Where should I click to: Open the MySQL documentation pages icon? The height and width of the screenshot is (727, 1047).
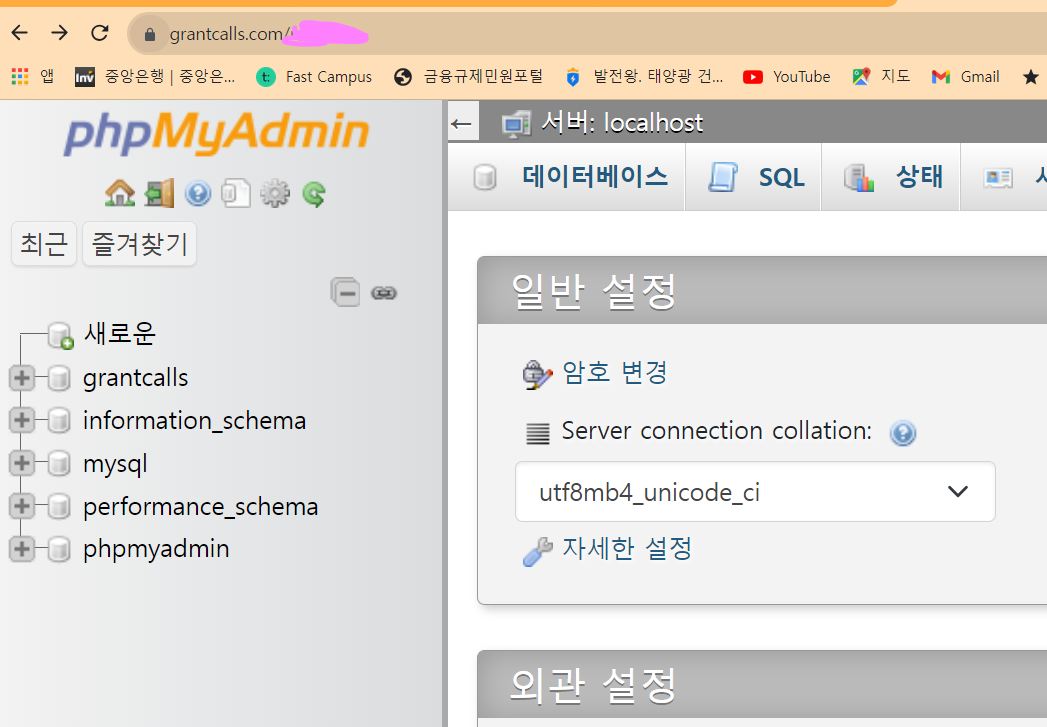click(236, 194)
